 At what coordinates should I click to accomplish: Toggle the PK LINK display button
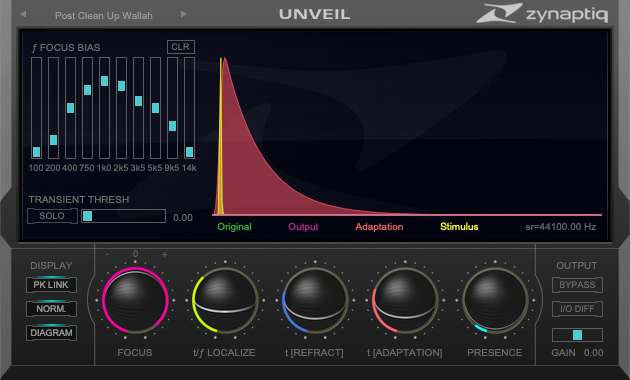click(51, 285)
